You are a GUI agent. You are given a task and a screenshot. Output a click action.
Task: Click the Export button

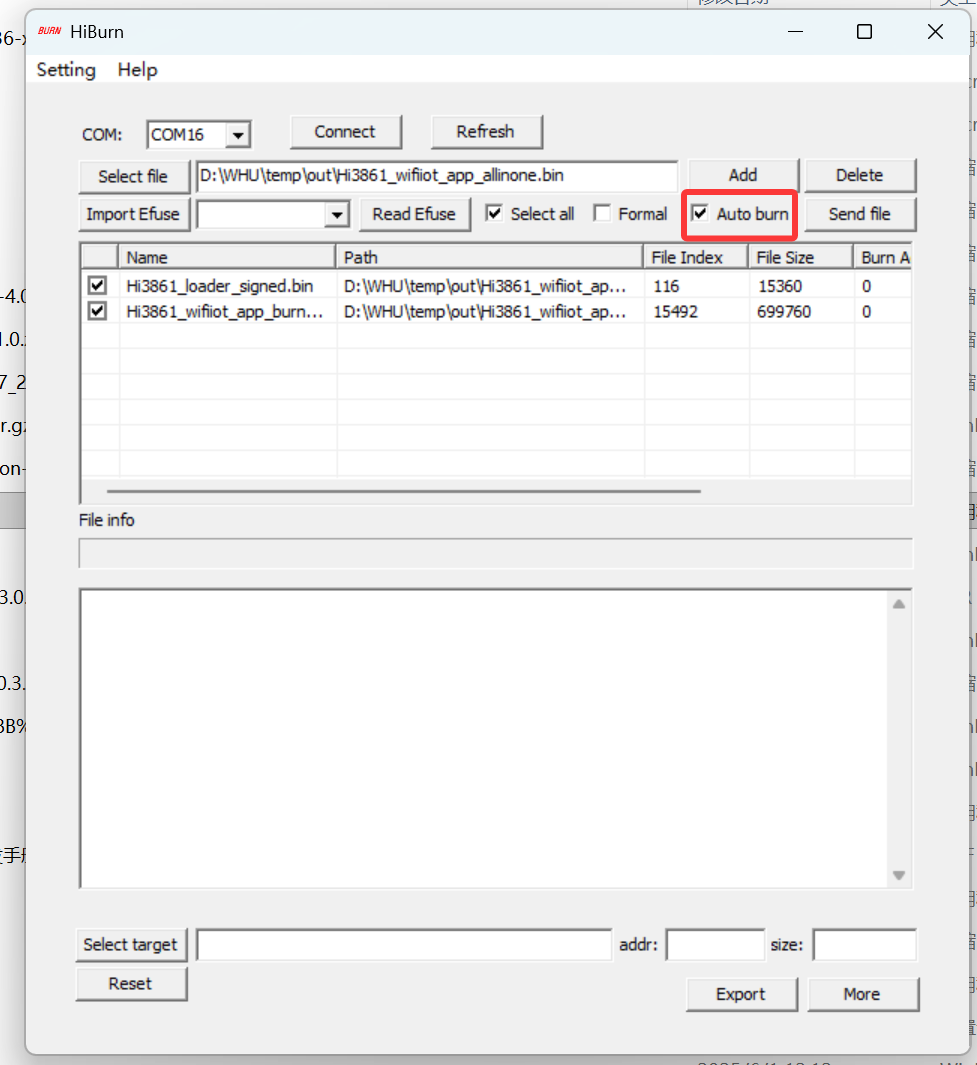(741, 994)
